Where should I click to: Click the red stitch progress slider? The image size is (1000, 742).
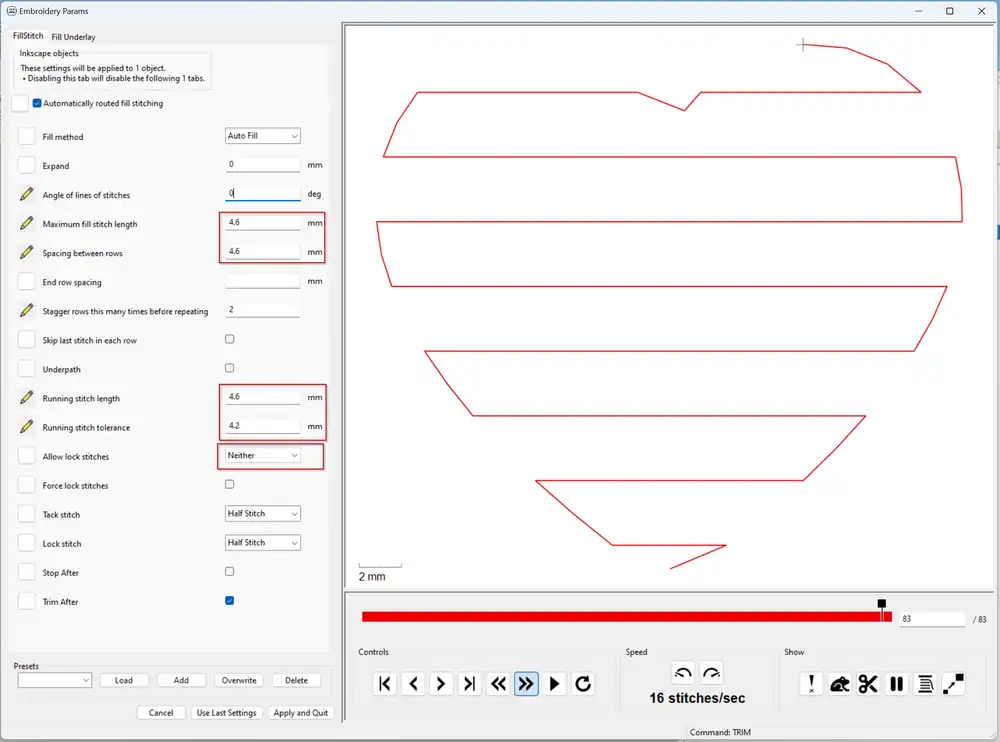point(620,617)
